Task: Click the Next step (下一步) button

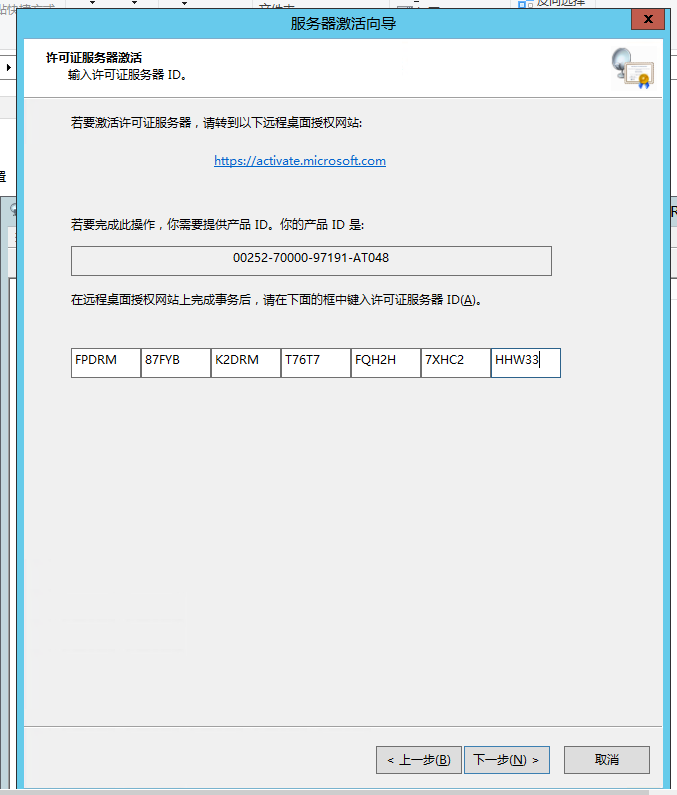Action: [x=507, y=760]
